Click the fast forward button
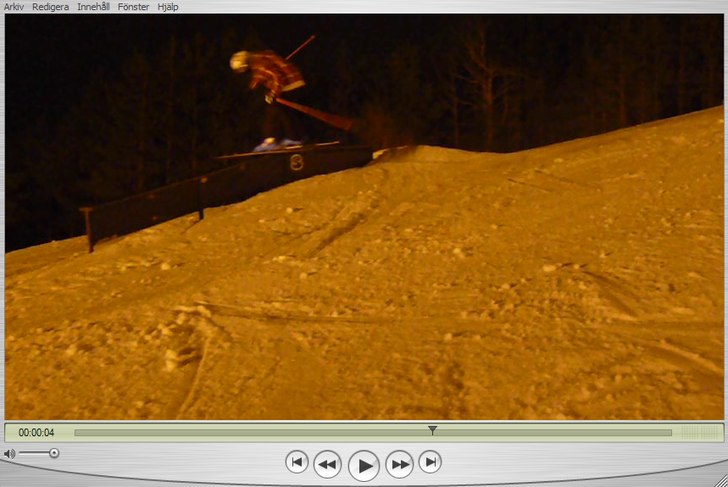Image resolution: width=728 pixels, height=487 pixels. click(399, 463)
